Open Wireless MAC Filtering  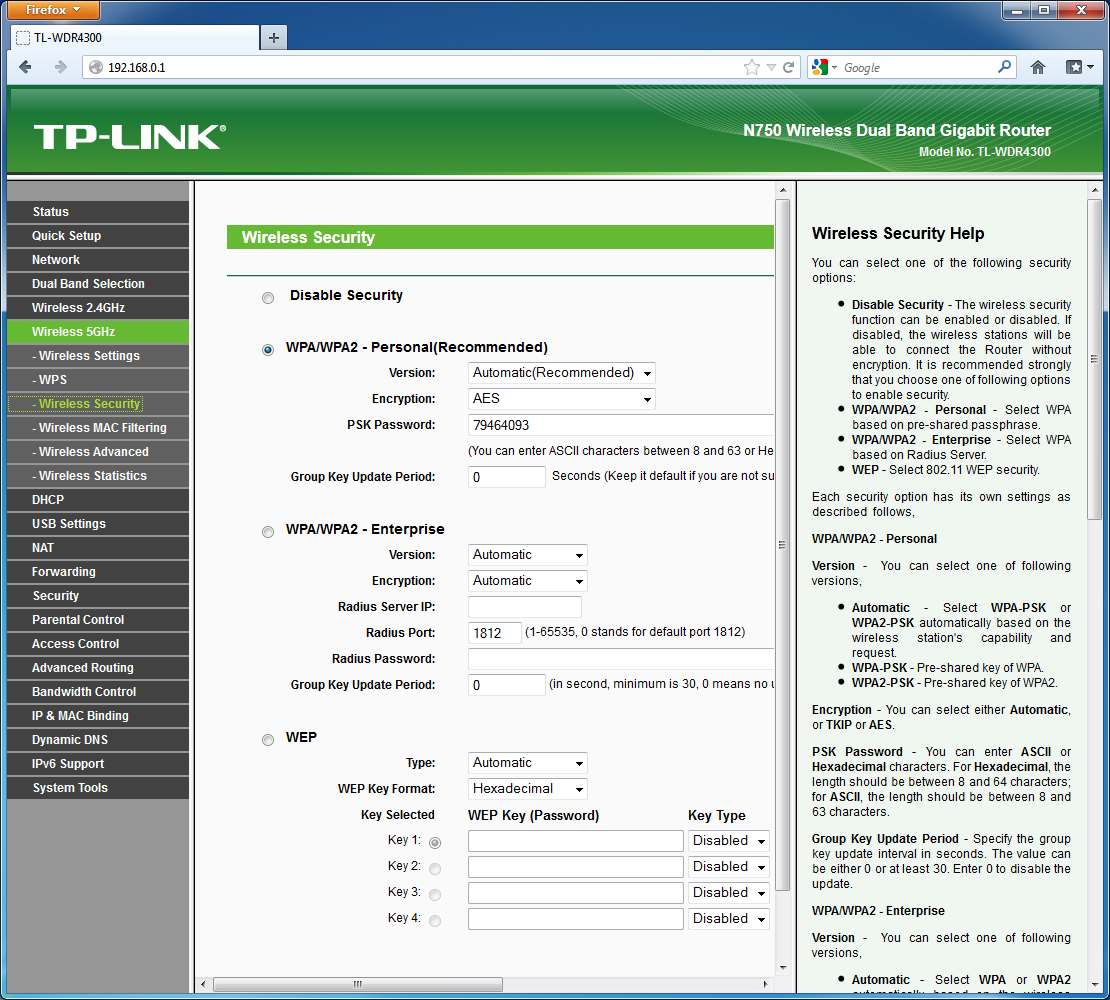coord(98,428)
